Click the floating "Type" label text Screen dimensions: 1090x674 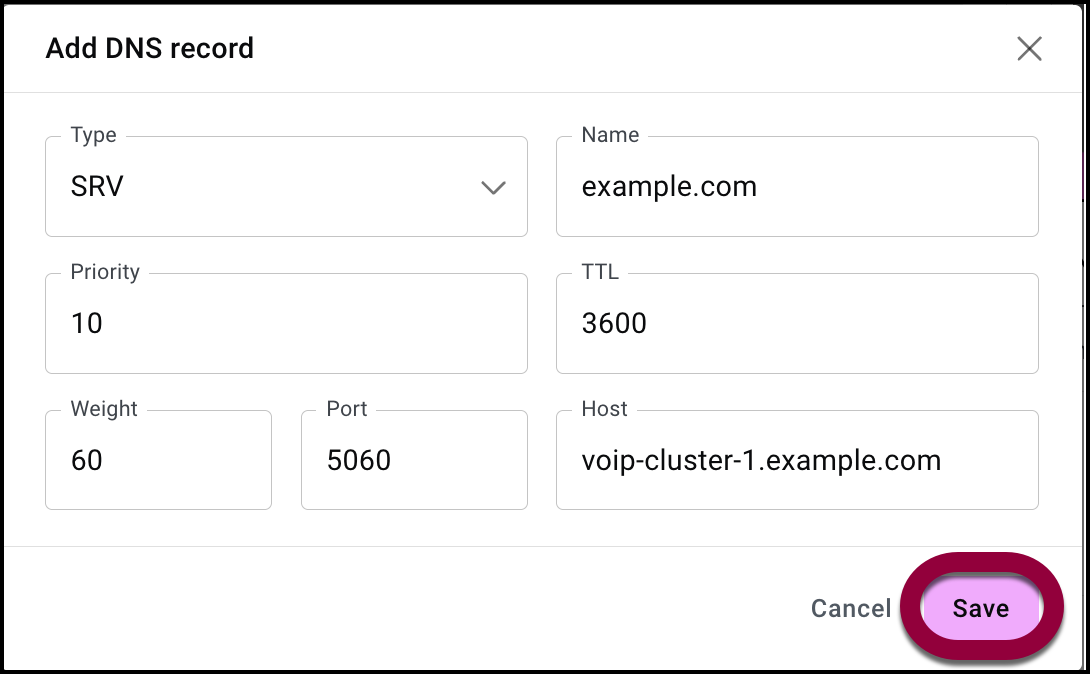pyautogui.click(x=93, y=135)
